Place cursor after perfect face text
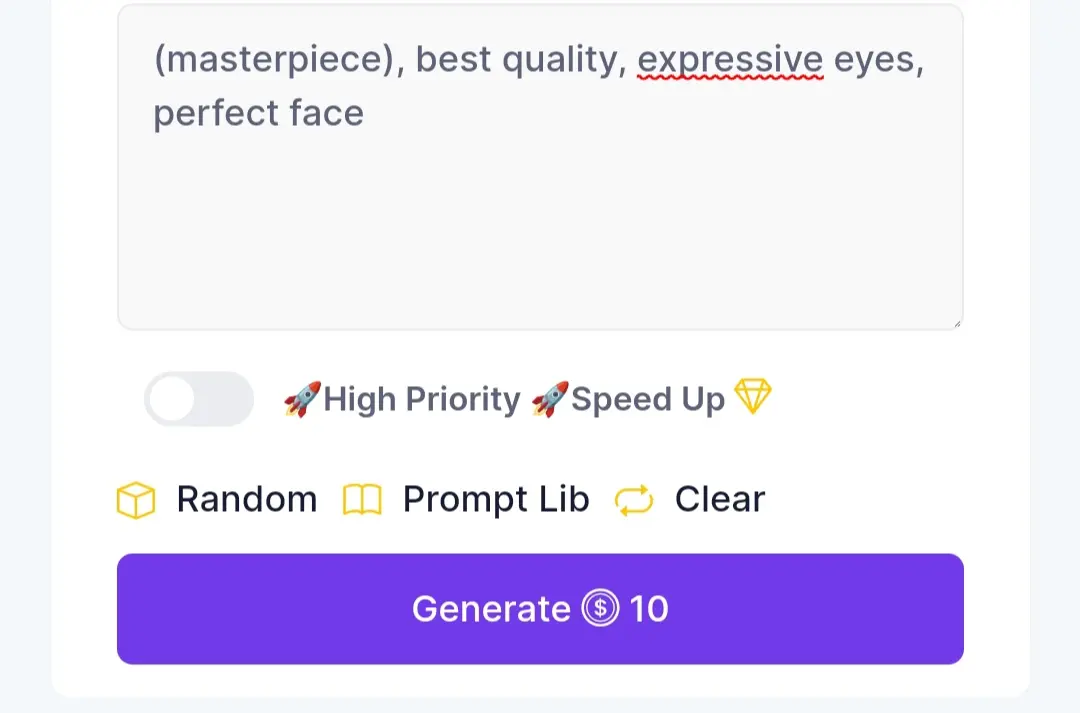Screen dimensions: 1080x713 [366, 114]
